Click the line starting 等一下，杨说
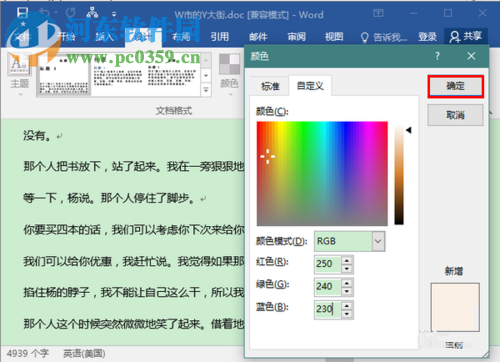 coord(109,198)
